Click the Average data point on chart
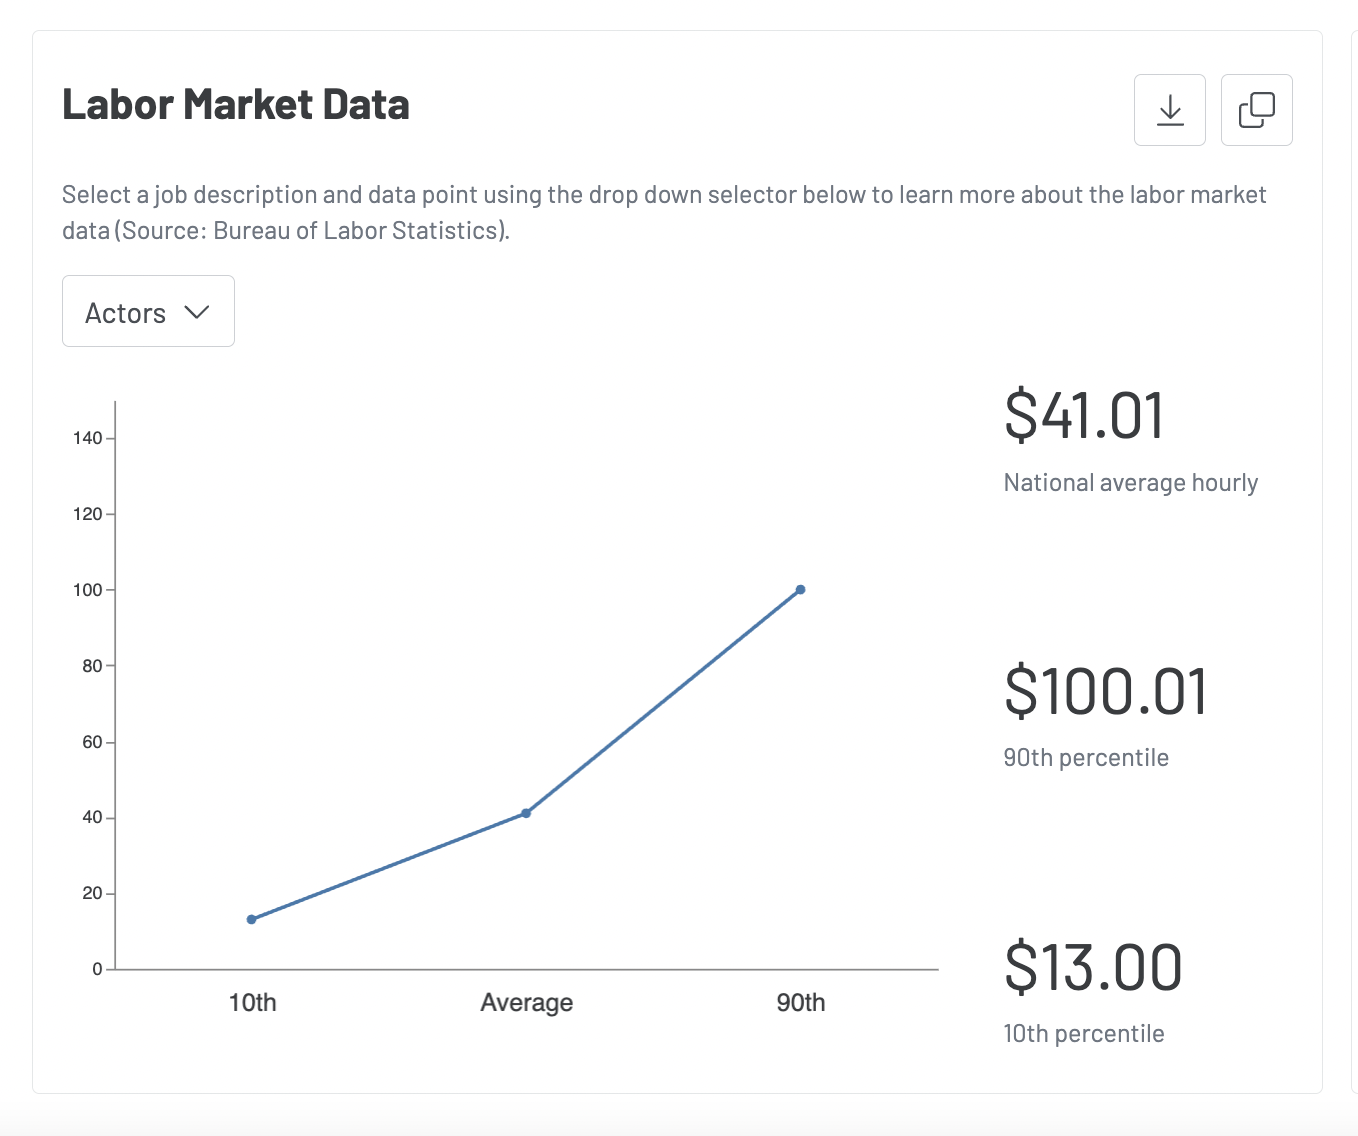This screenshot has width=1358, height=1136. pos(526,813)
